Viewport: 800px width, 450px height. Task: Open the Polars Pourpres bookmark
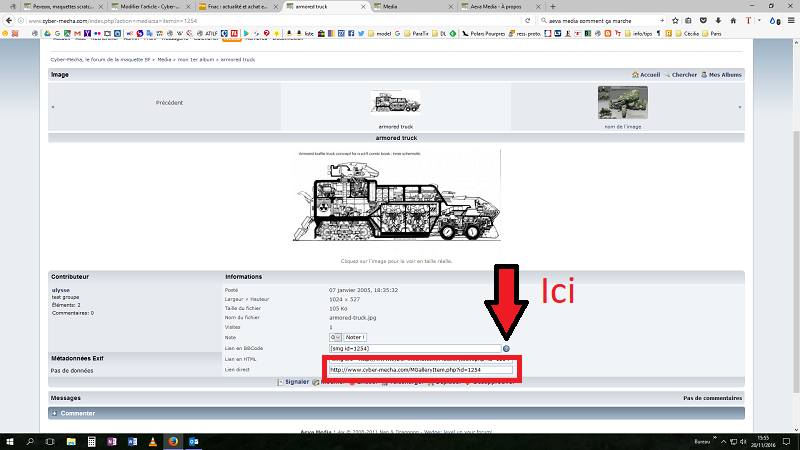click(484, 34)
